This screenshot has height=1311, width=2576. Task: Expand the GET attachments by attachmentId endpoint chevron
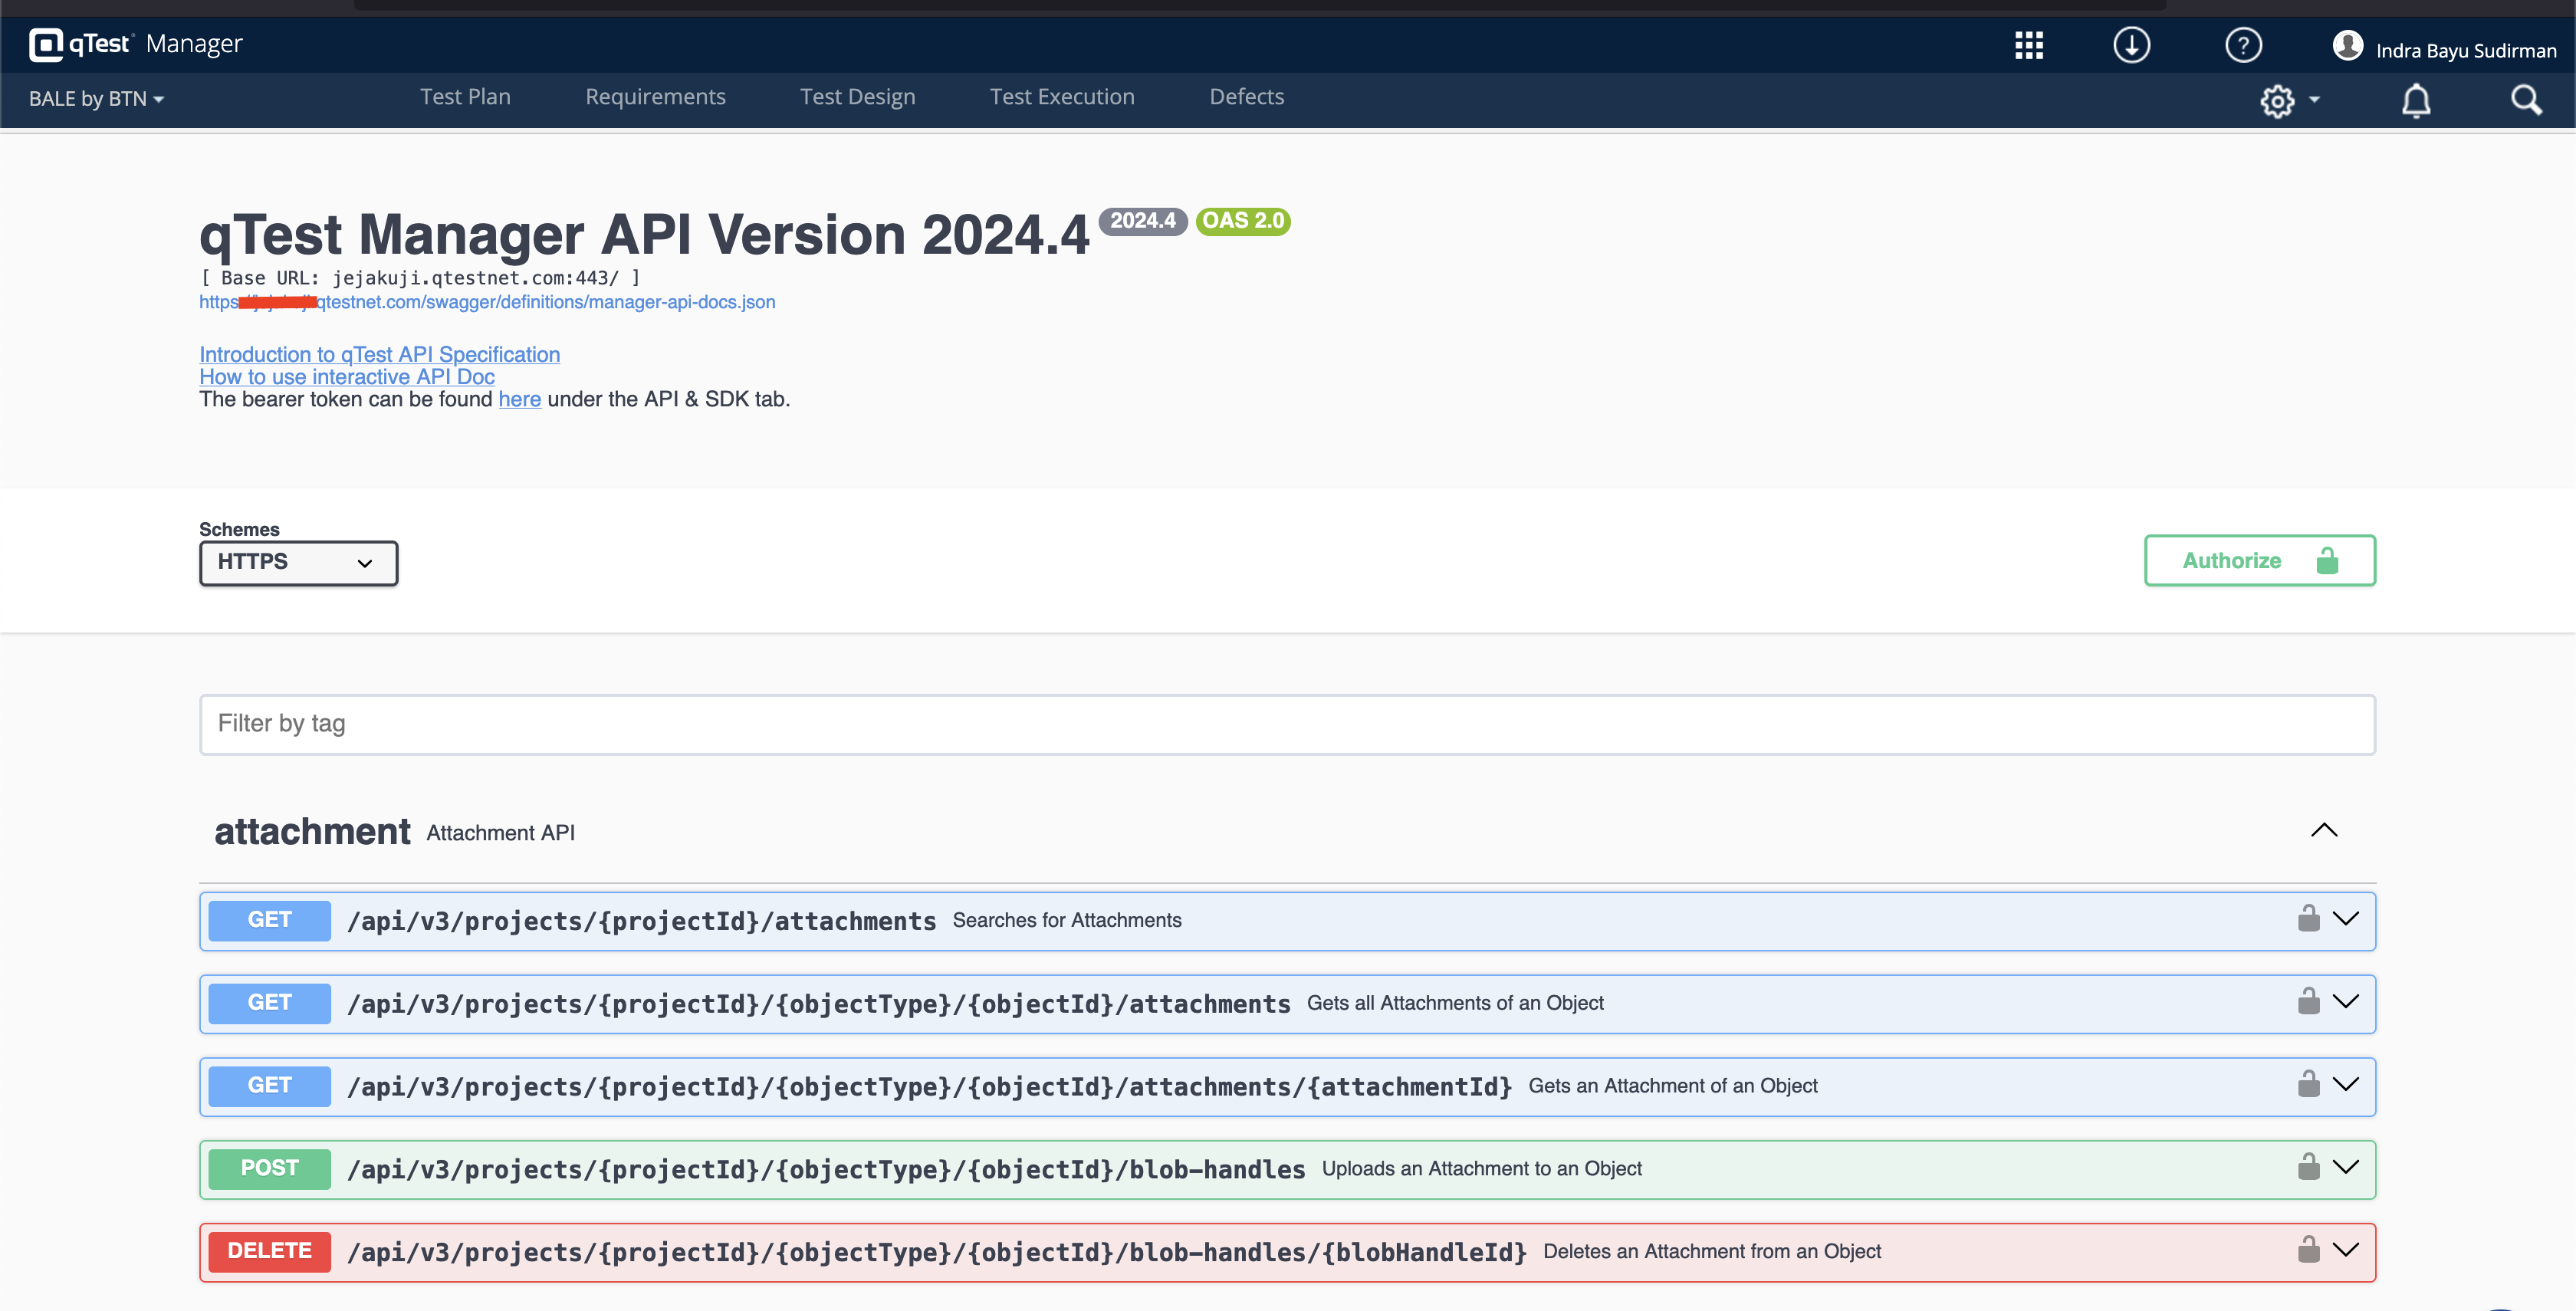pos(2347,1084)
